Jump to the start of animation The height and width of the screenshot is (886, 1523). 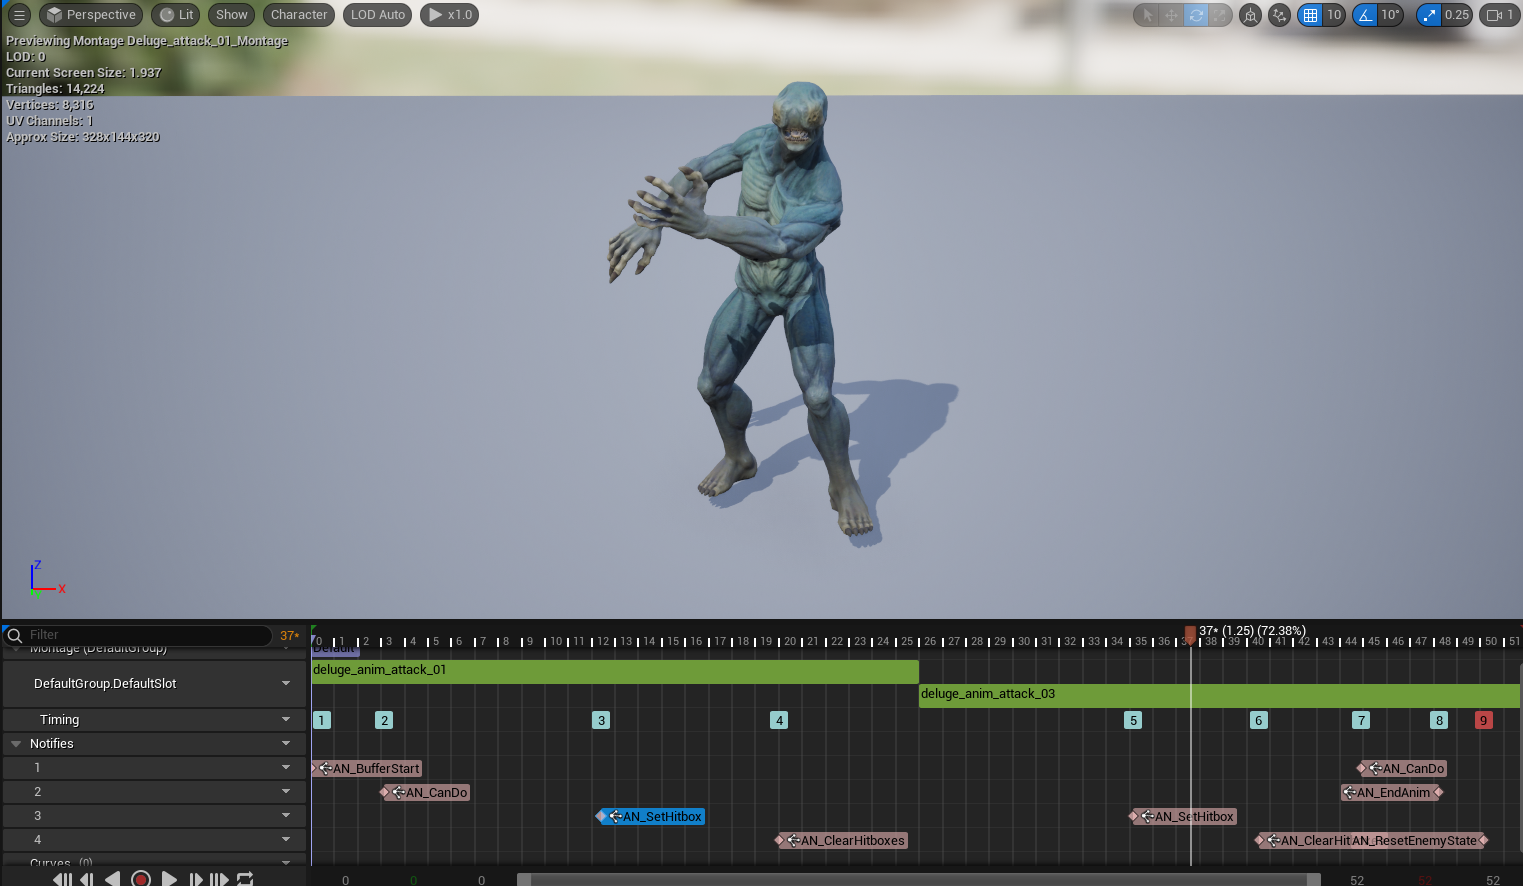[62, 879]
